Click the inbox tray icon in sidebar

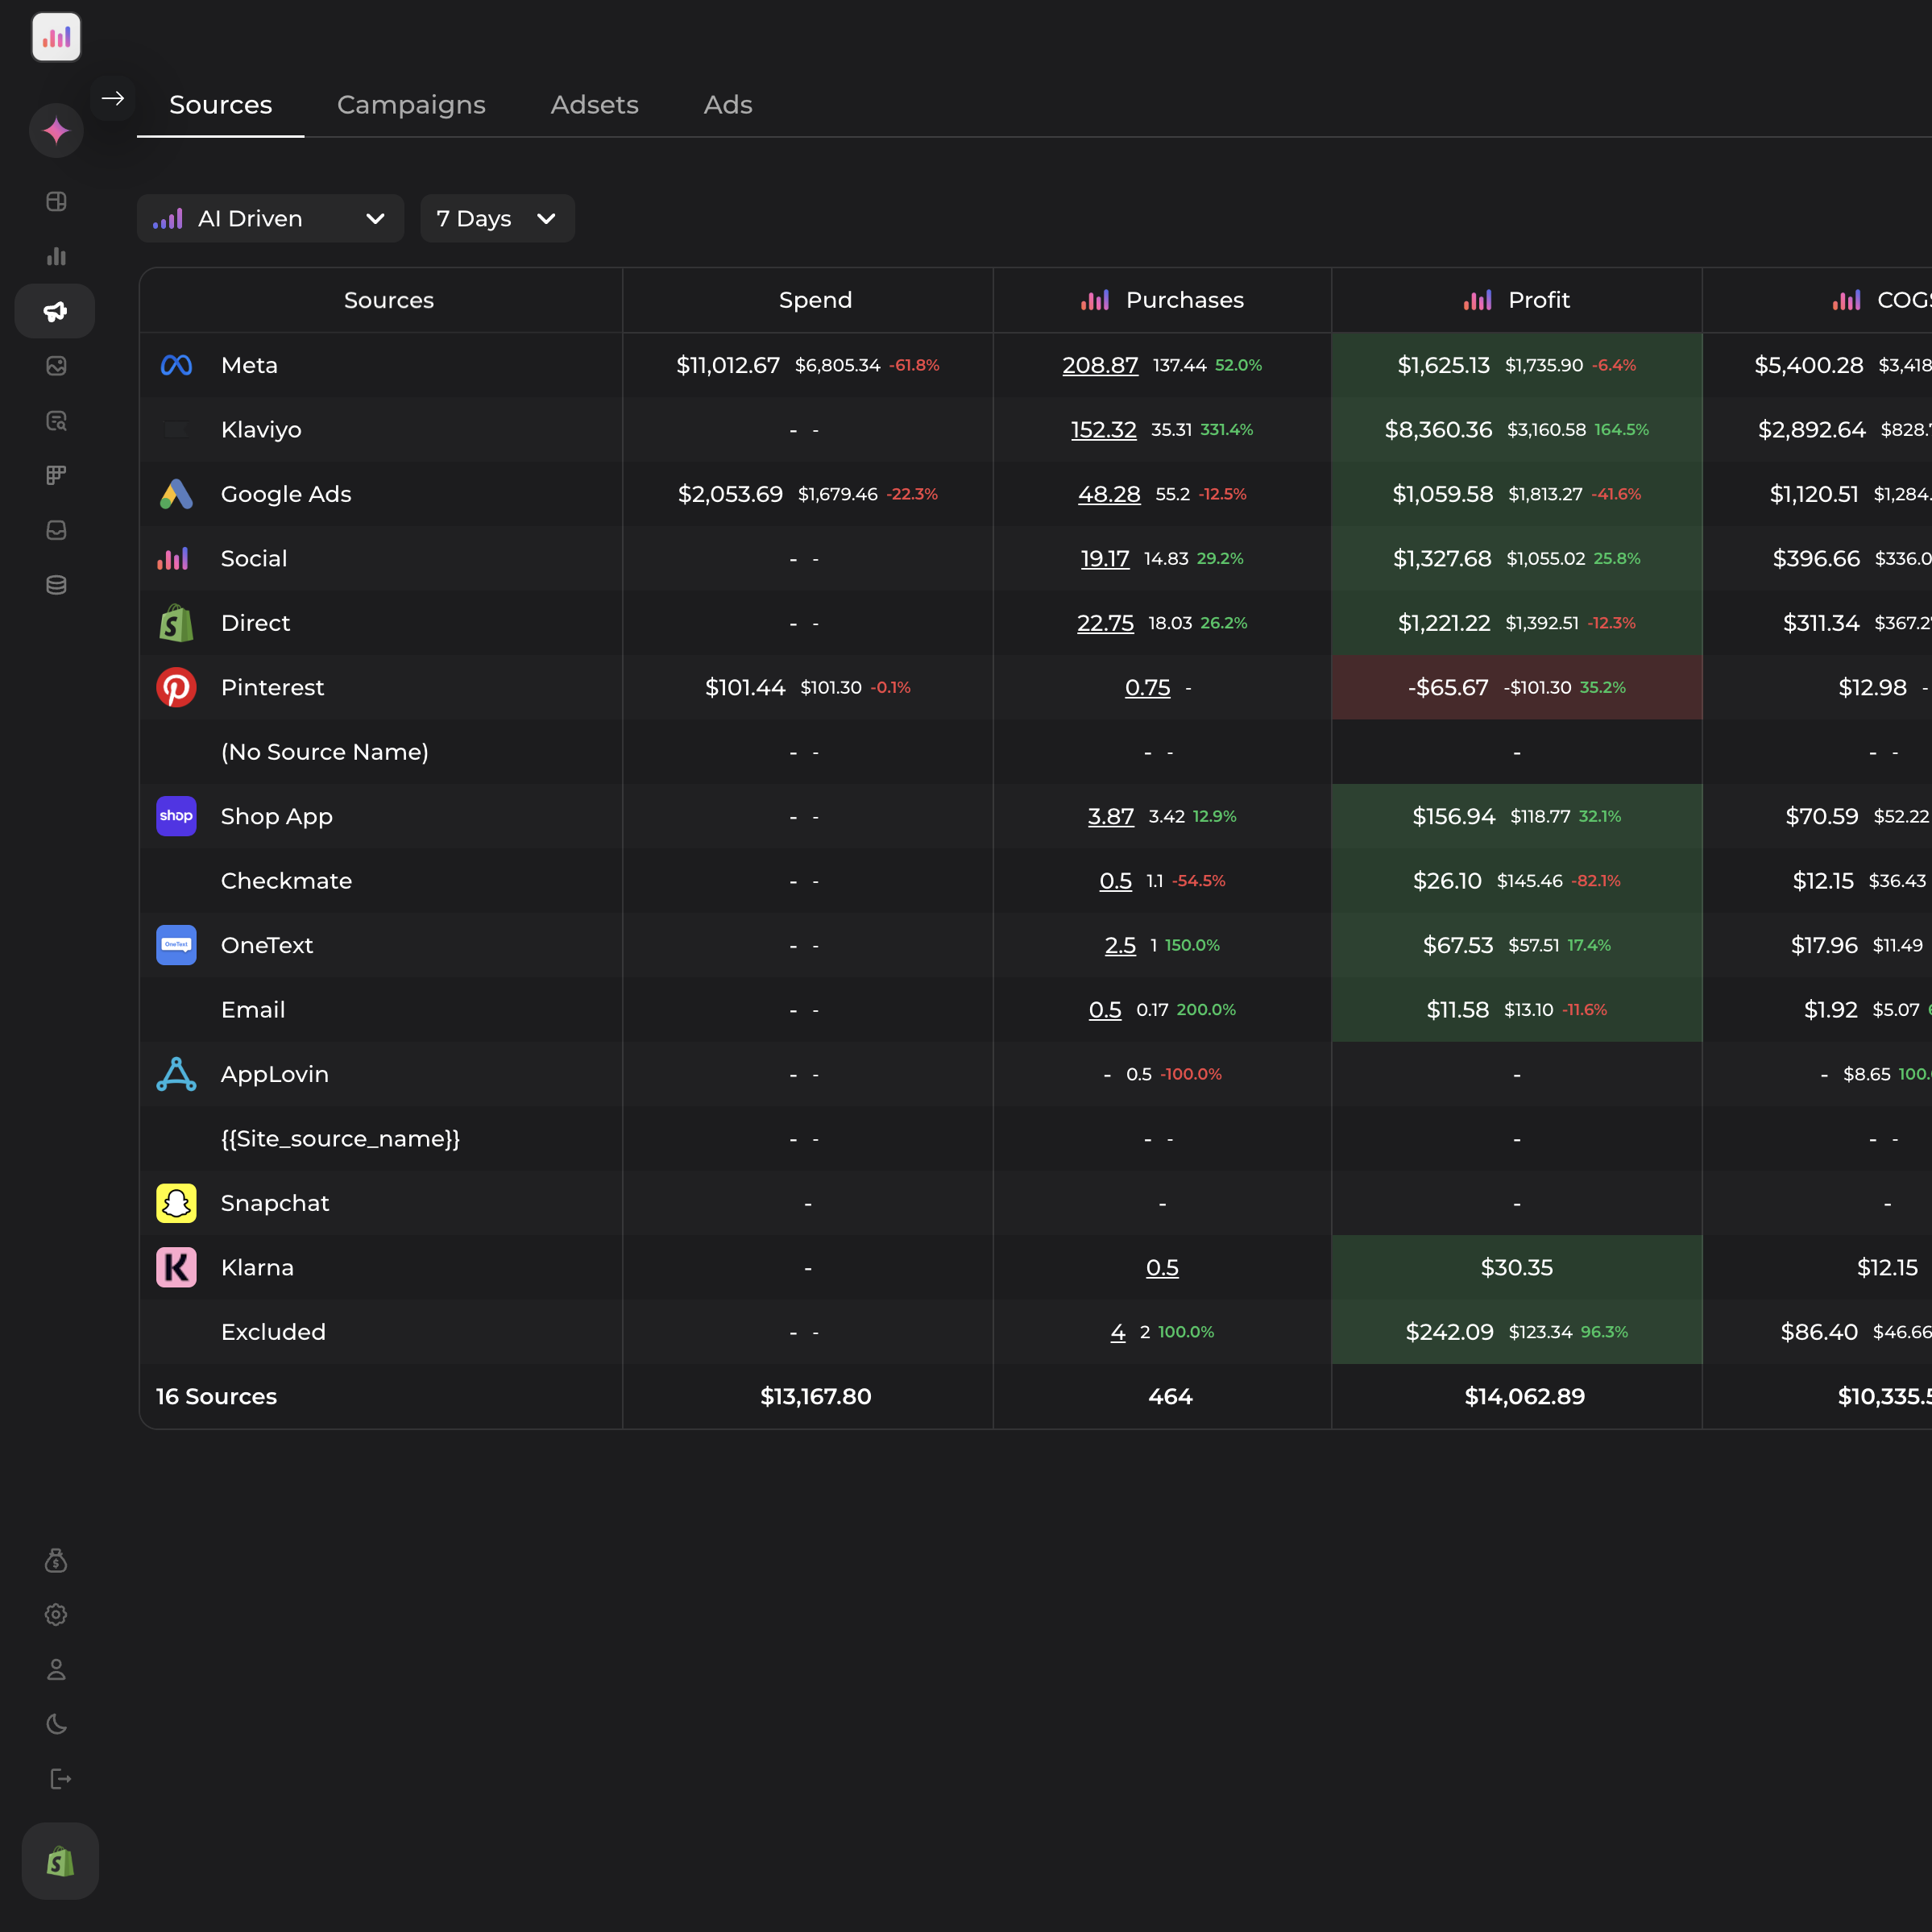56,530
